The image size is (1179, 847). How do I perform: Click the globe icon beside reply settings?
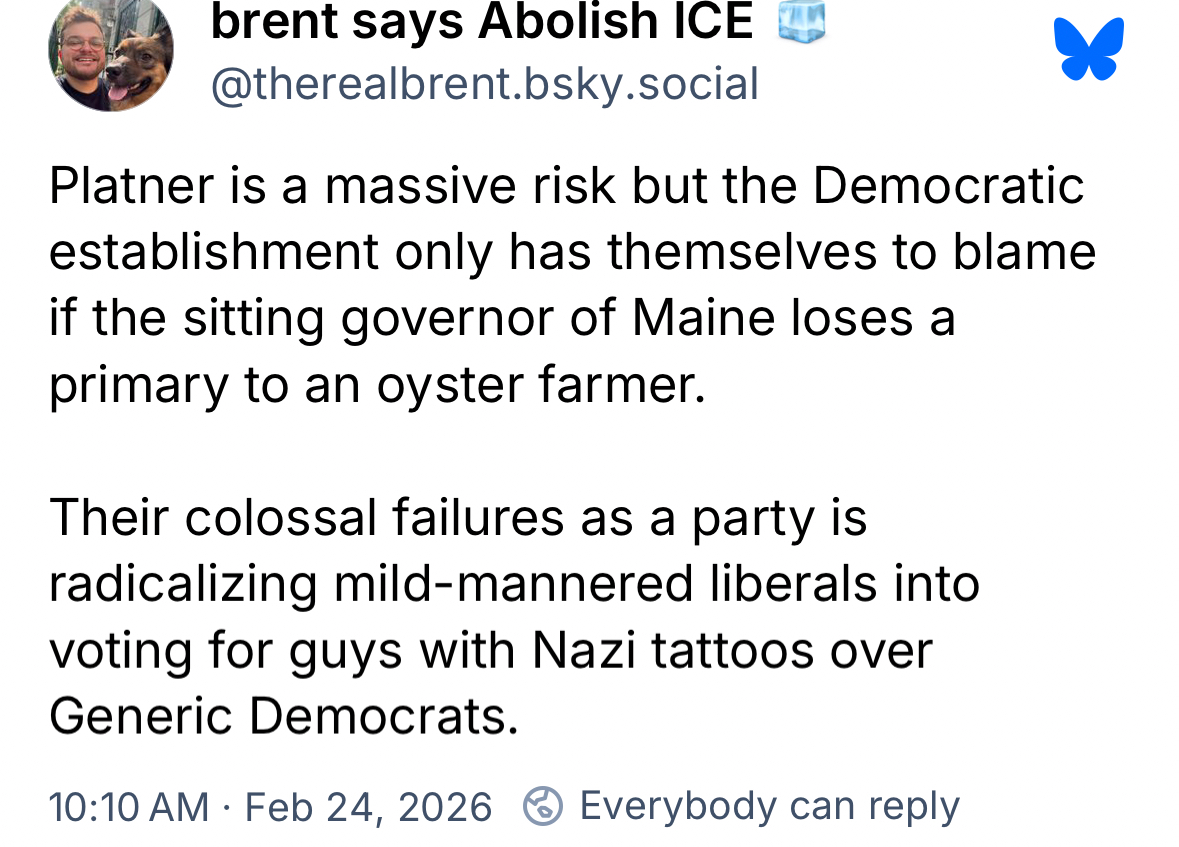(543, 806)
